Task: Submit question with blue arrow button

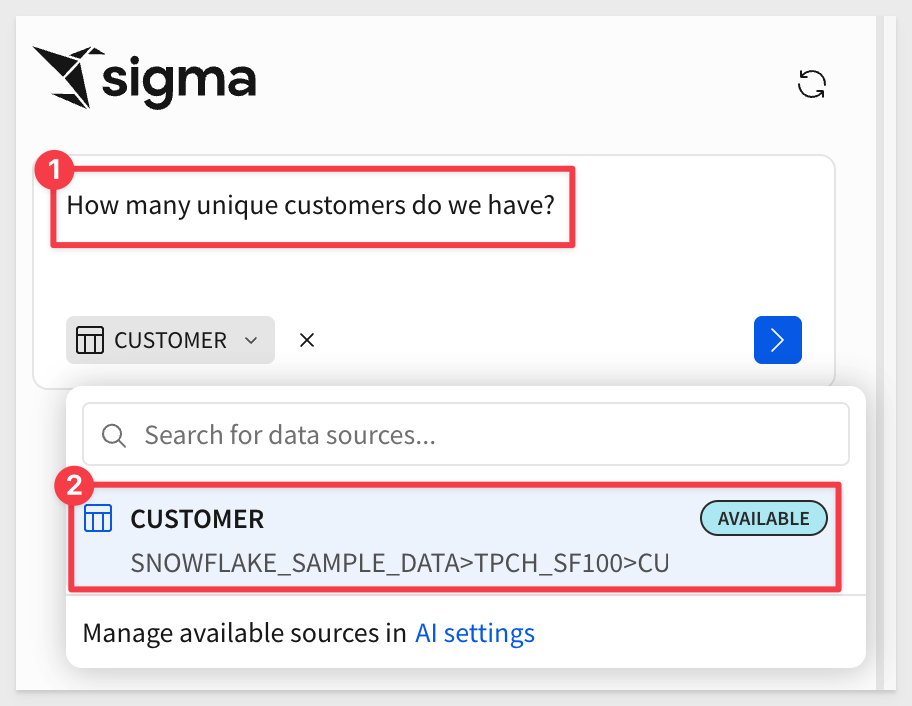Action: [778, 340]
